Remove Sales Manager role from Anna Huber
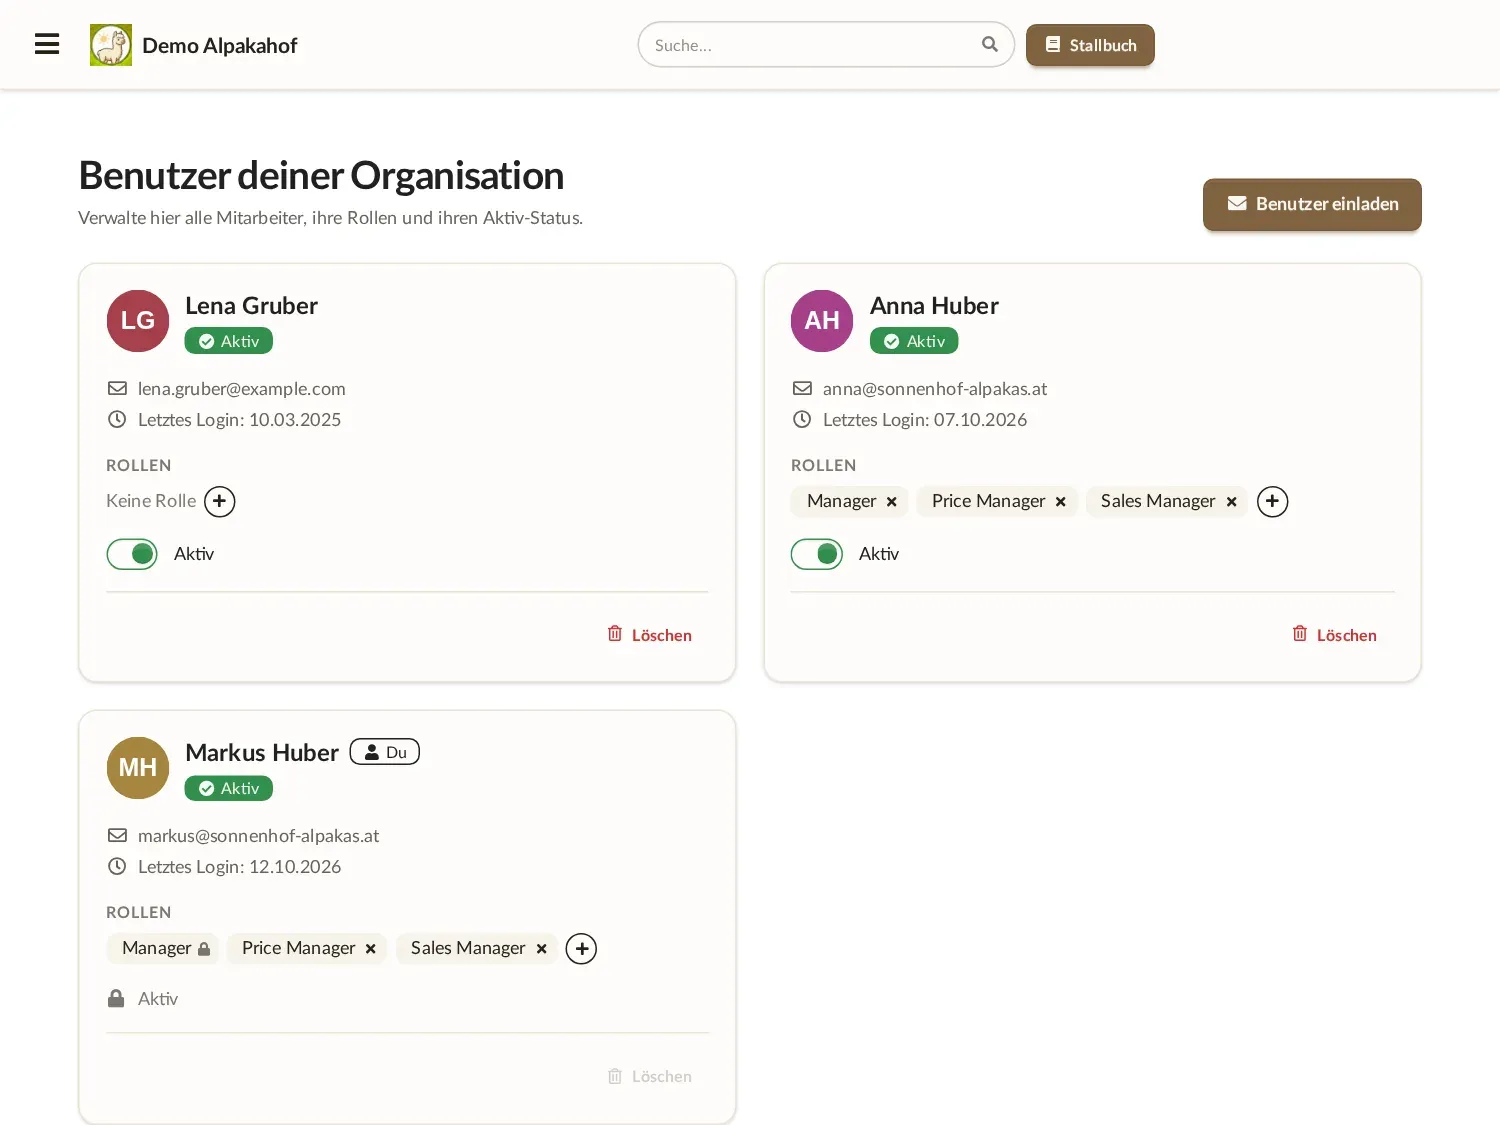 click(x=1232, y=502)
